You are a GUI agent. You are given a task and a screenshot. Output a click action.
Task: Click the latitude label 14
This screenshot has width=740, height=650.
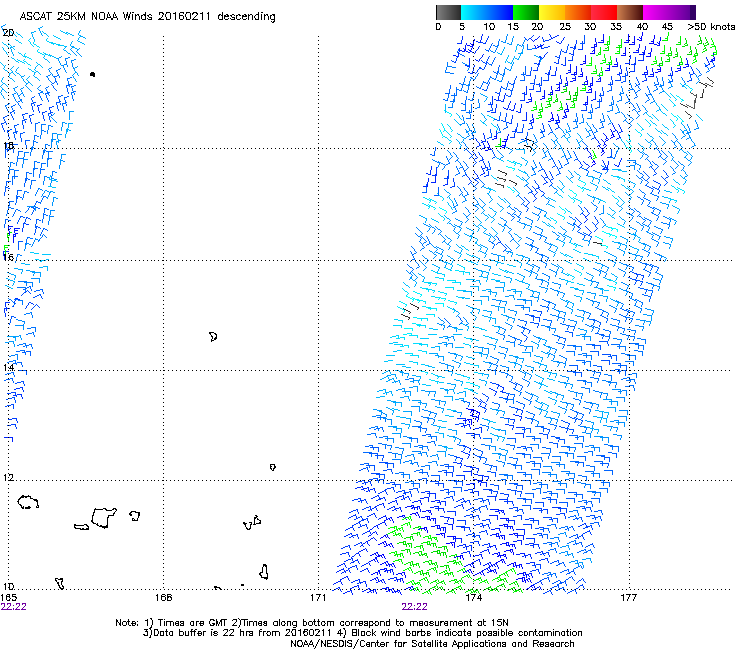[x=8, y=367]
